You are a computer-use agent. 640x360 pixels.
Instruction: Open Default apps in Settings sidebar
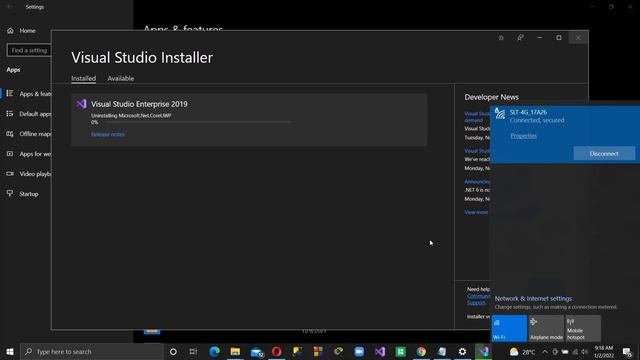click(x=29, y=113)
